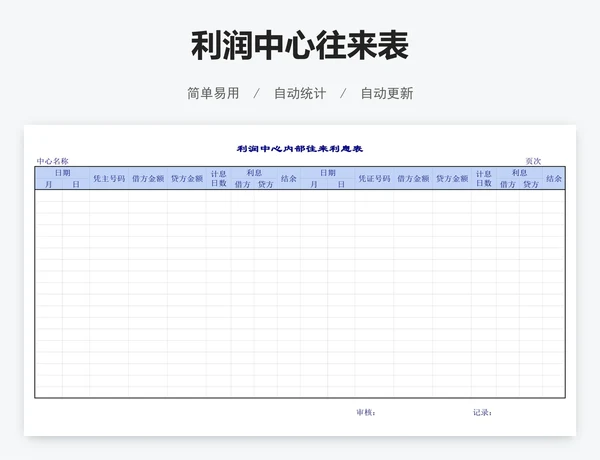
Task: Select the 凭证号码 column header
Action: tap(374, 178)
